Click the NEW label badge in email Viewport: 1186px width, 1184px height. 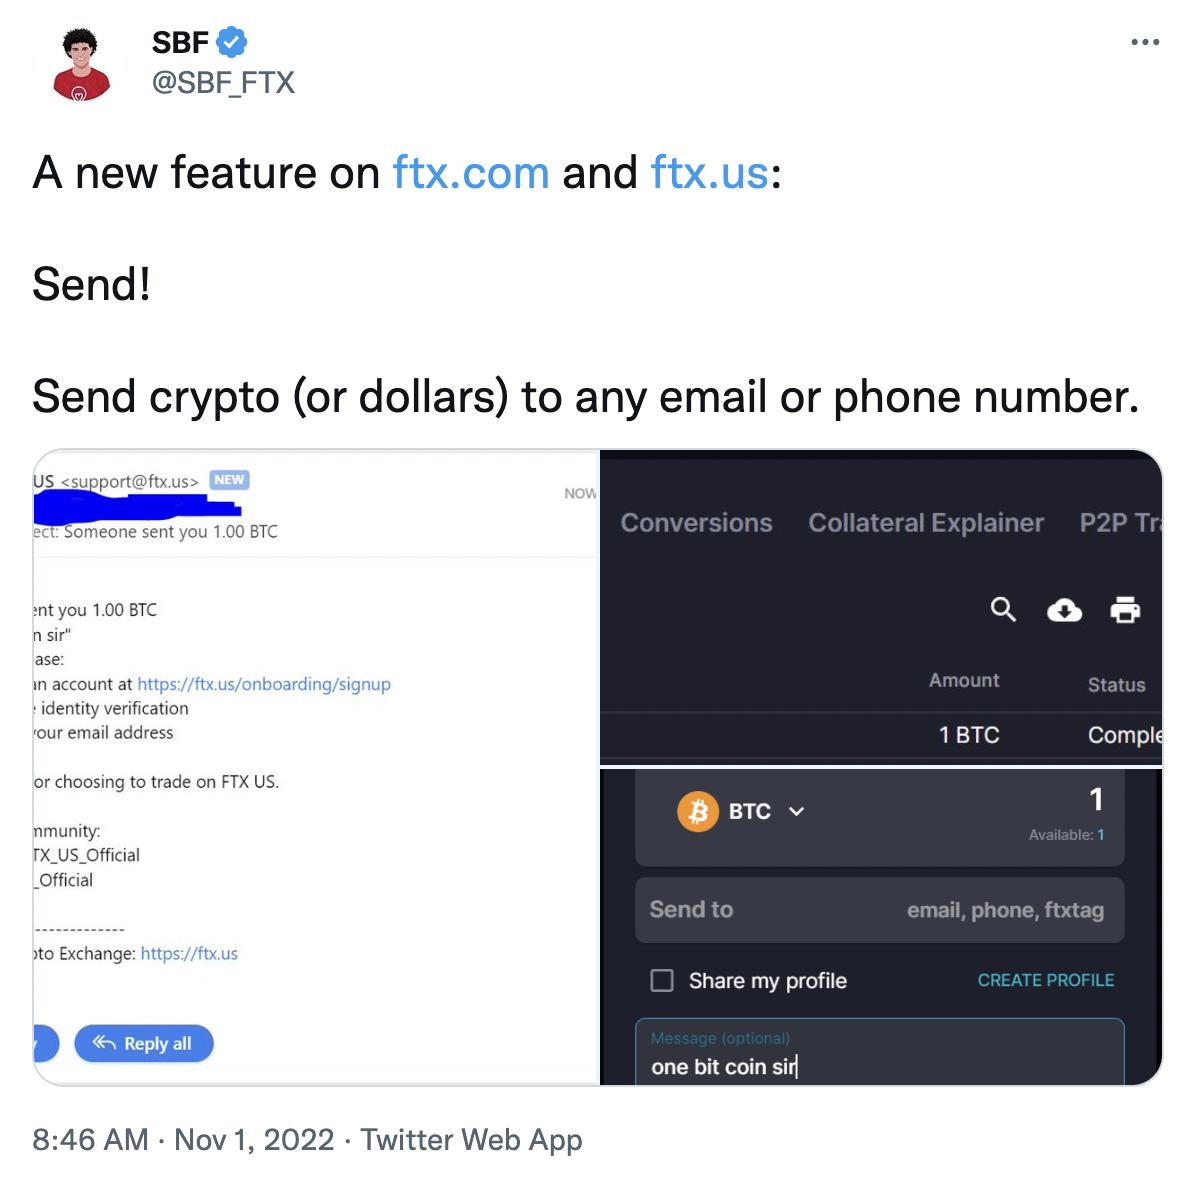tap(229, 480)
